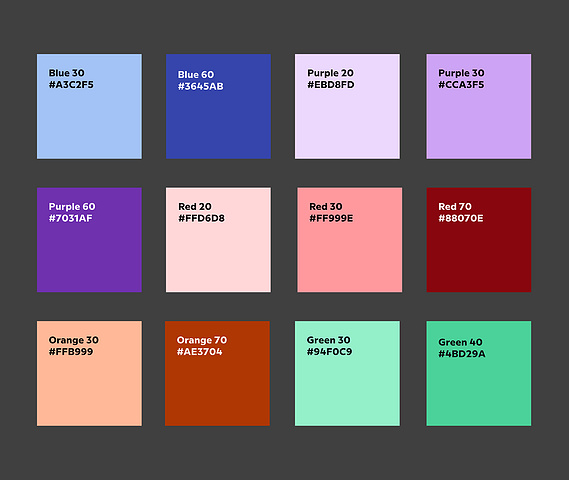Click the 'Green 40' name label

(x=460, y=342)
